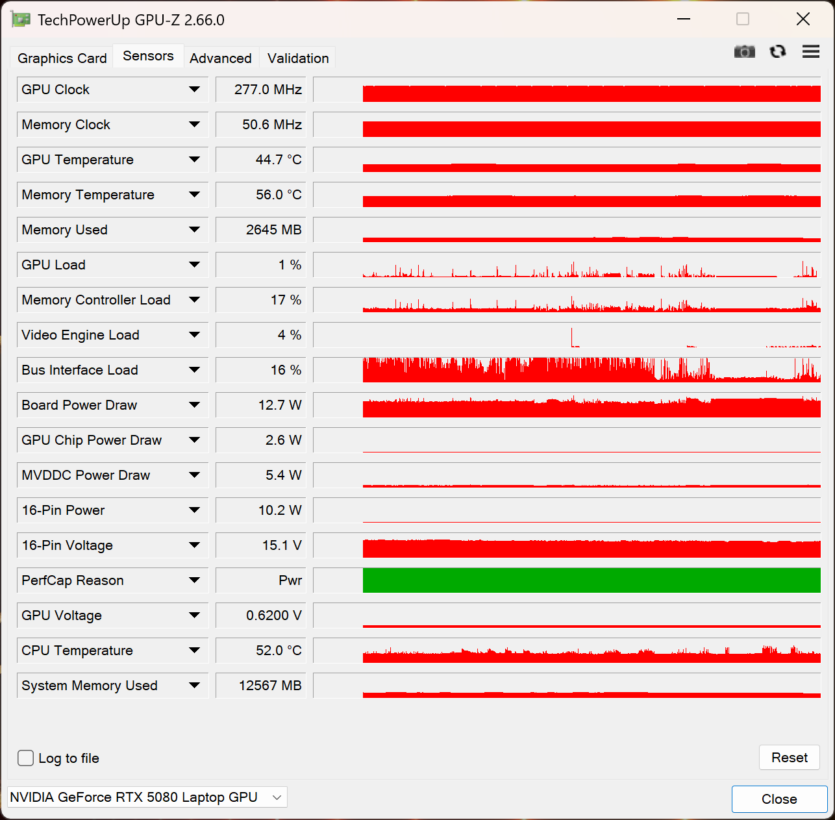Switch to the Graphics Card tab

point(62,58)
